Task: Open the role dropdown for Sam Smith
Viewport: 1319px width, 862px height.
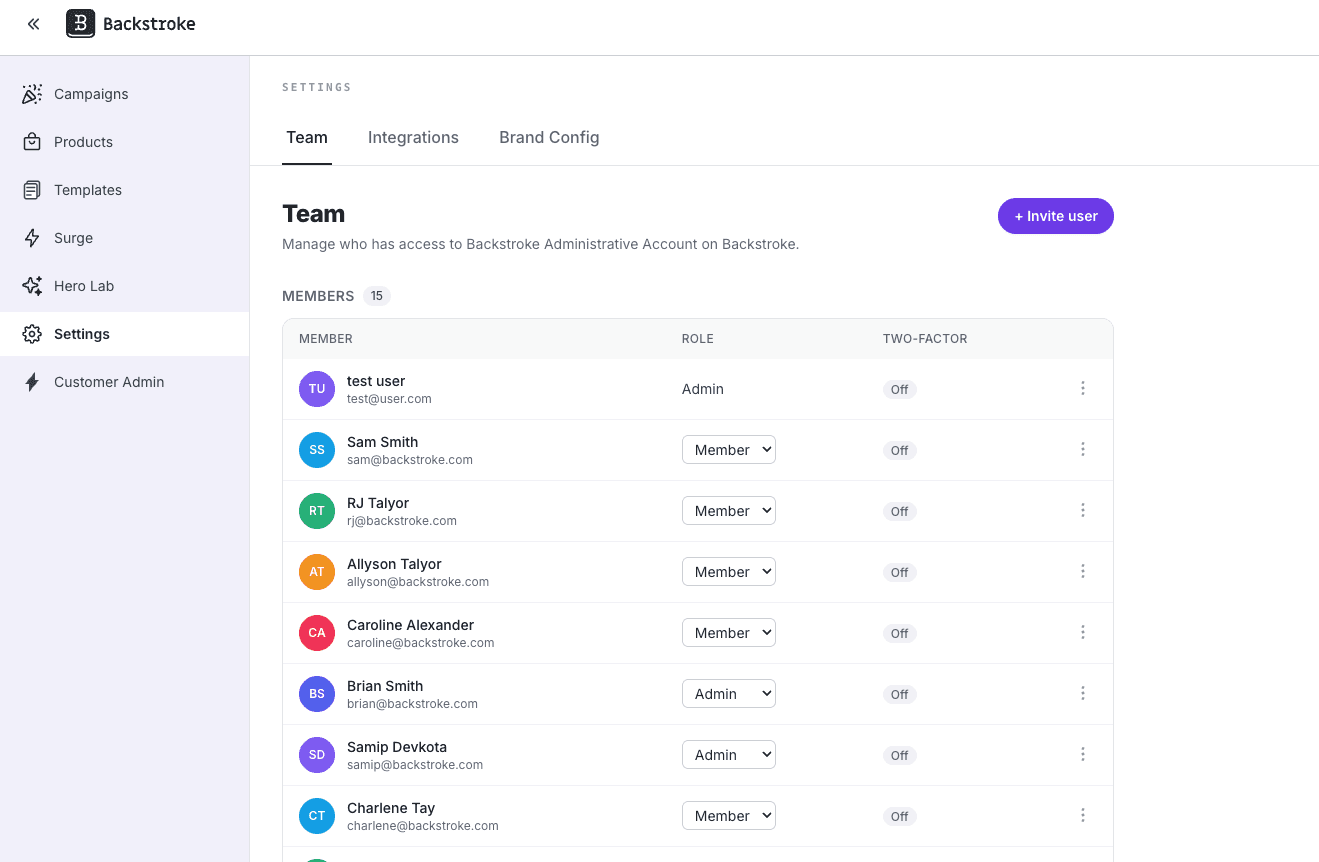Action: click(729, 450)
